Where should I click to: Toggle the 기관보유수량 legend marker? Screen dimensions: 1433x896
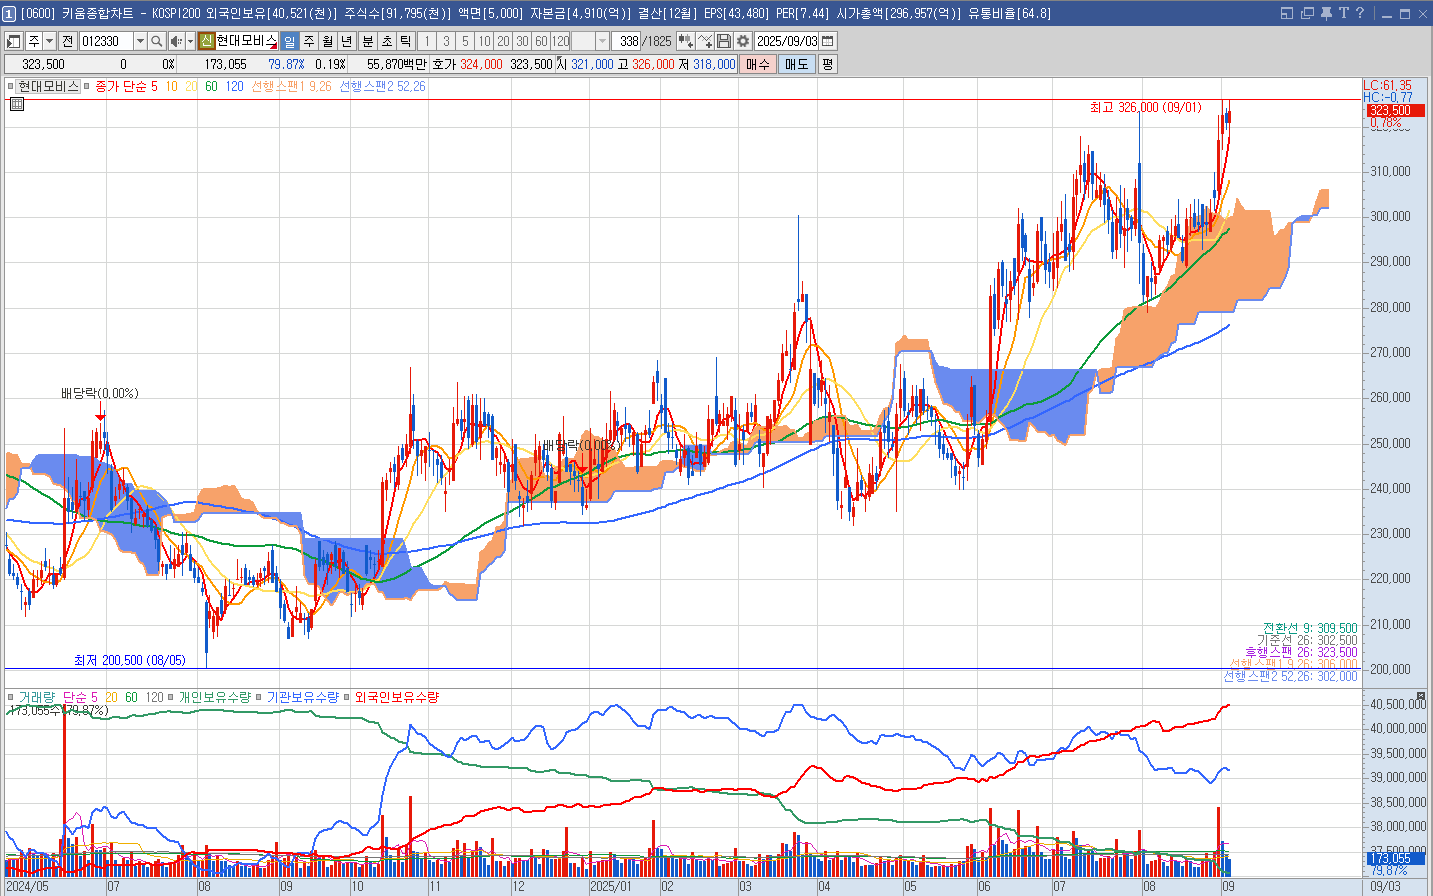tap(259, 697)
